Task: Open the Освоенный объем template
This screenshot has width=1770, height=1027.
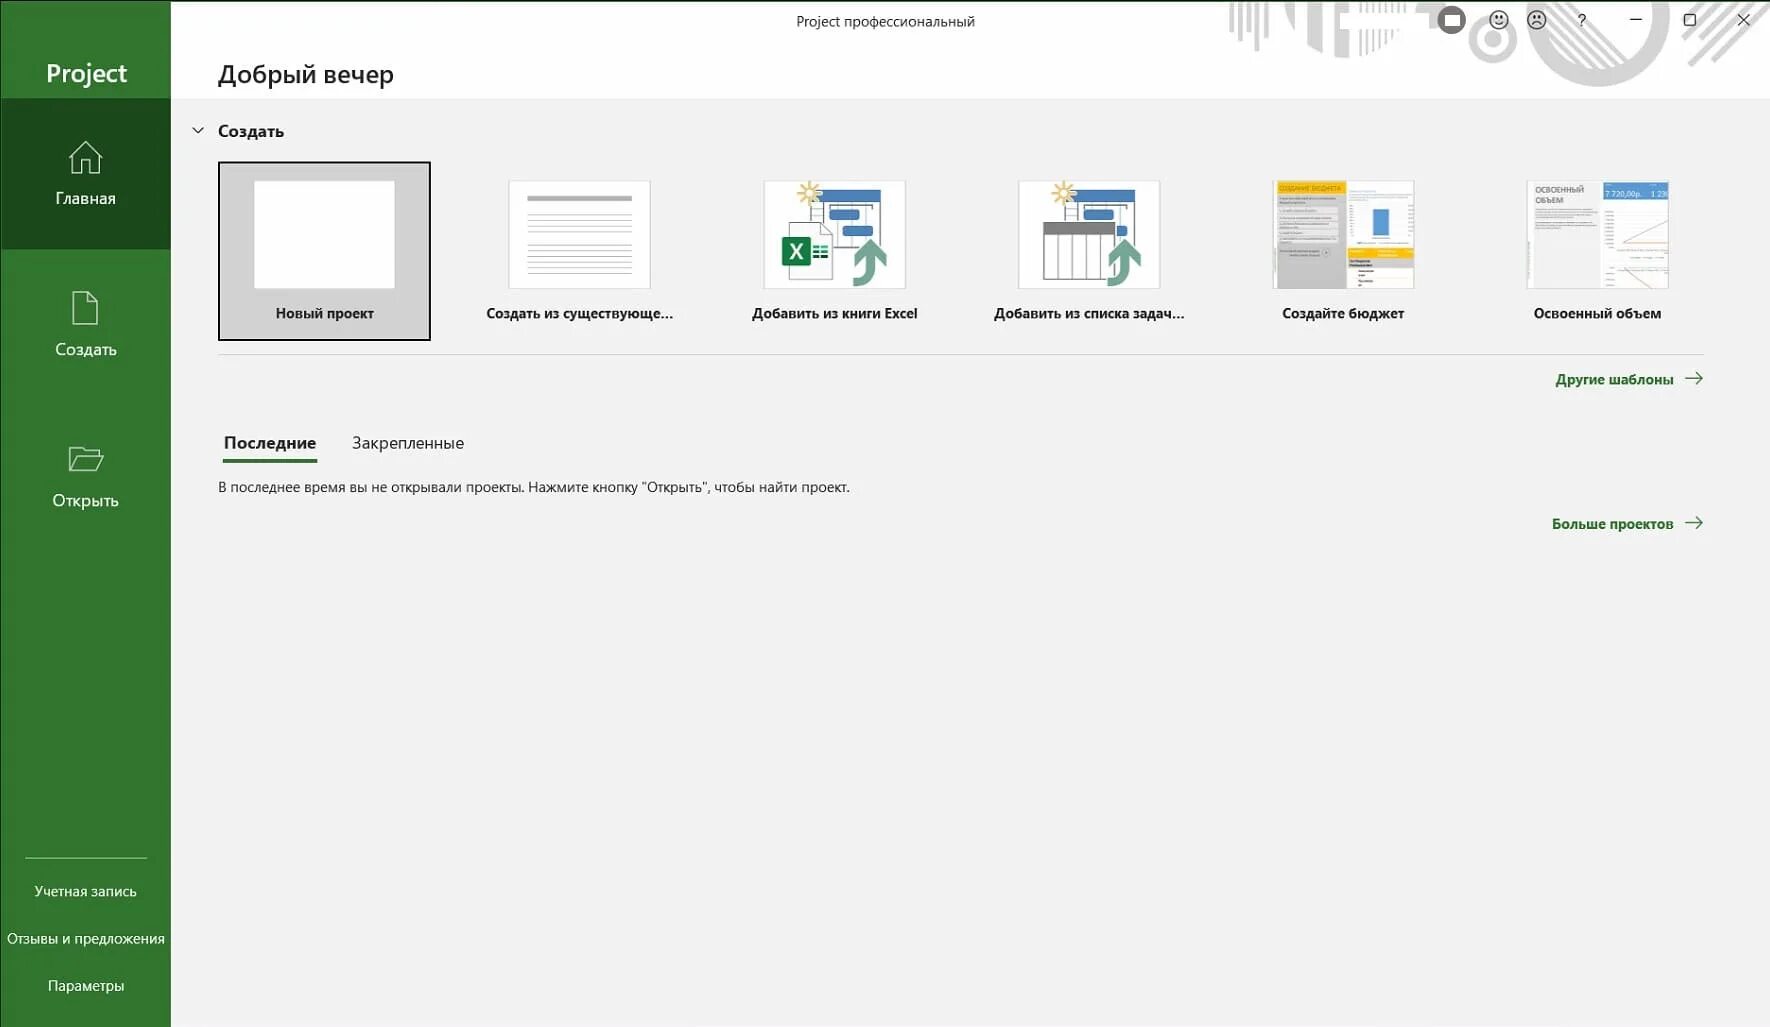Action: coord(1597,251)
